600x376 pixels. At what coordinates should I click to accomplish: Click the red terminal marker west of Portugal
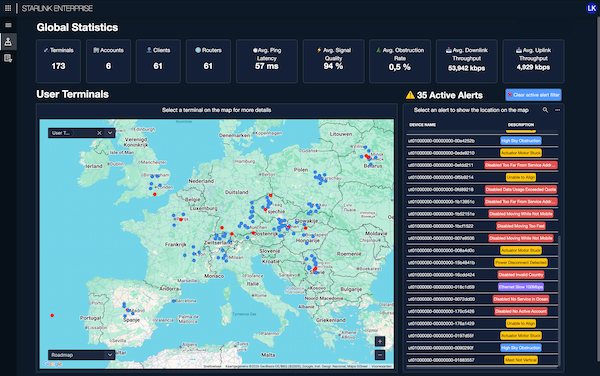pyautogui.click(x=52, y=316)
